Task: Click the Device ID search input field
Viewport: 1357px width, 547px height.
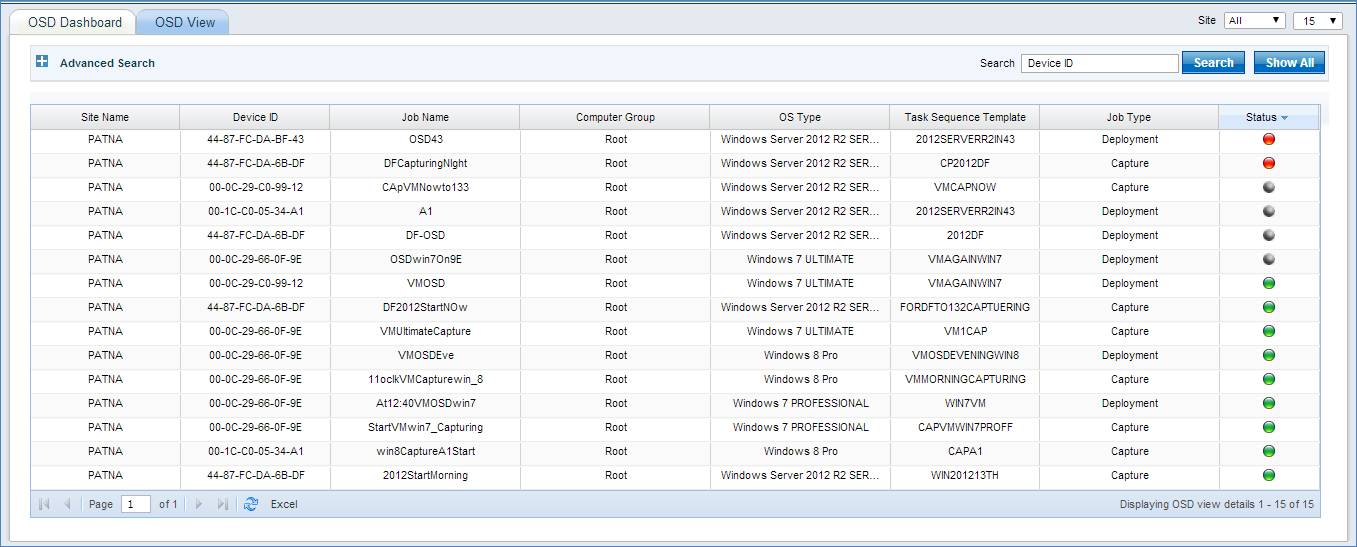Action: click(x=1099, y=63)
